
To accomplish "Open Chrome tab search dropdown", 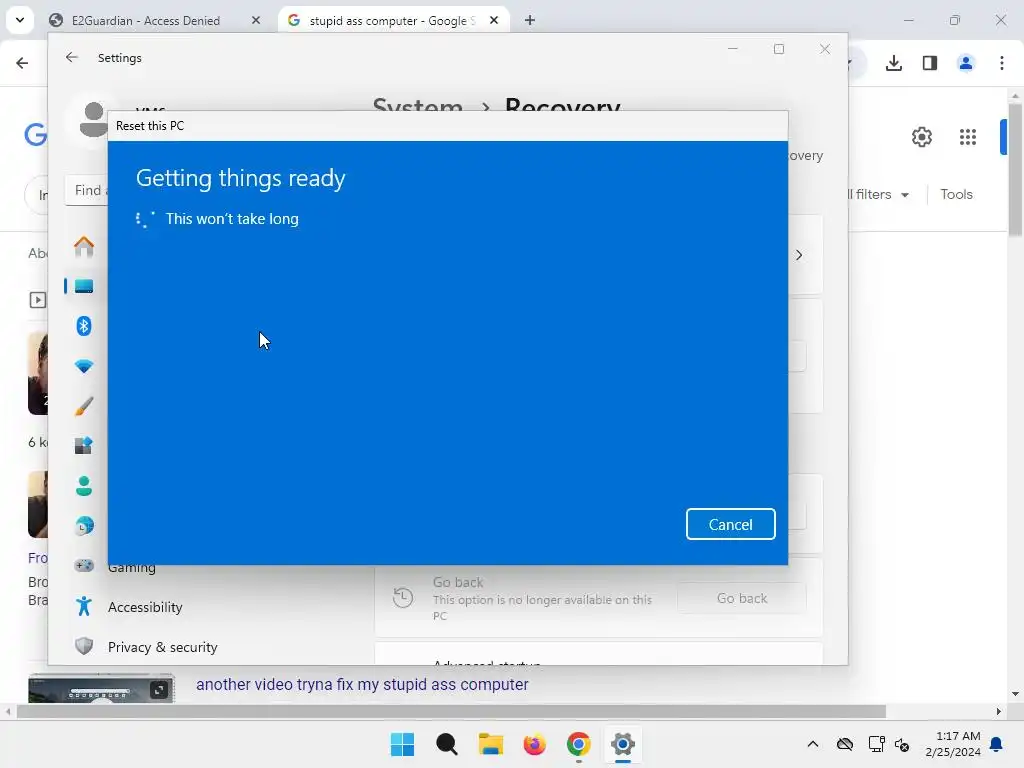I will click(x=20, y=20).
